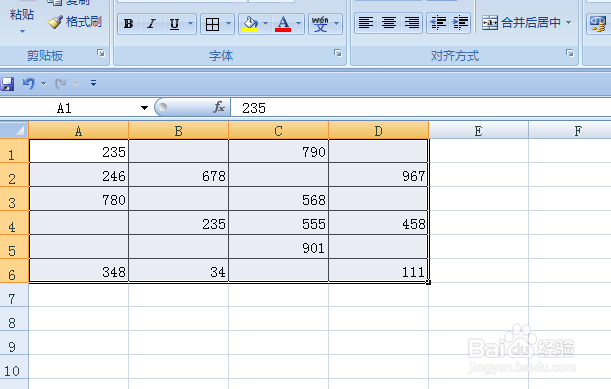Viewport: 611px width, 389px height.
Task: Select column C header
Action: 278,131
